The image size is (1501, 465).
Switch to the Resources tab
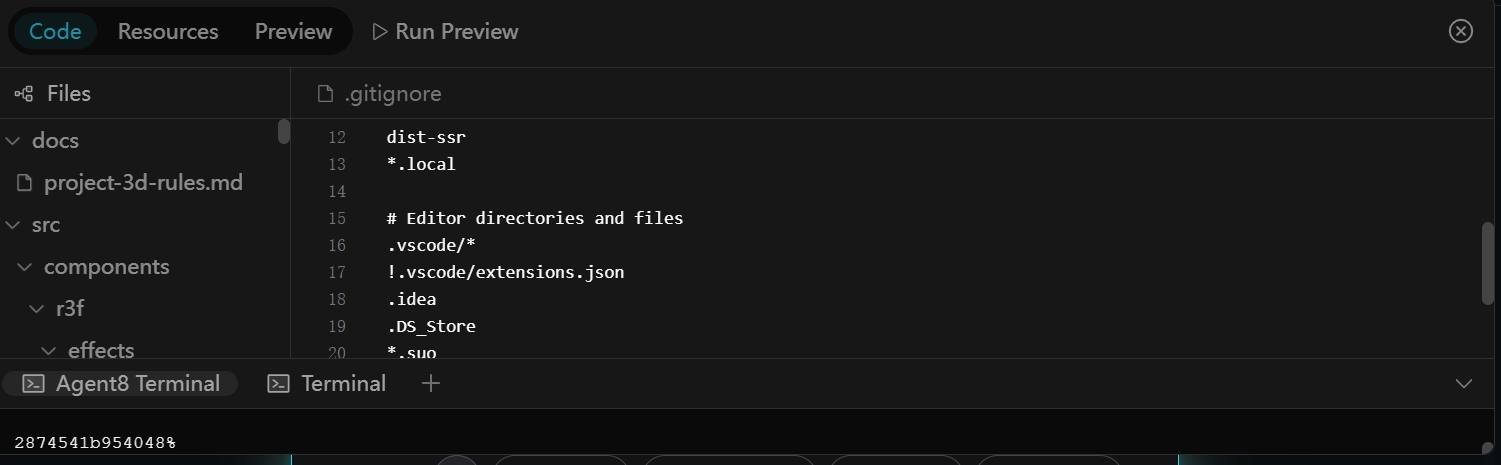168,32
